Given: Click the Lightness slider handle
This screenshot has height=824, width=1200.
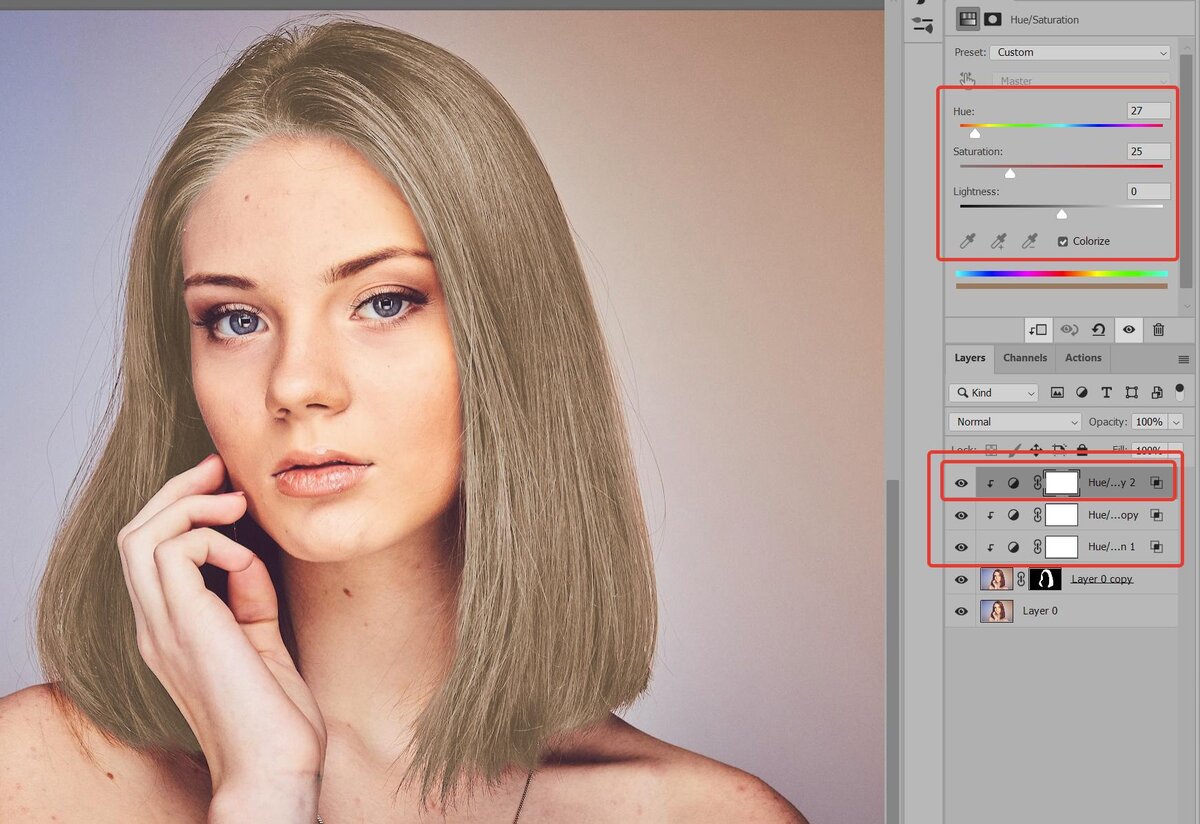Looking at the screenshot, I should pyautogui.click(x=1062, y=214).
